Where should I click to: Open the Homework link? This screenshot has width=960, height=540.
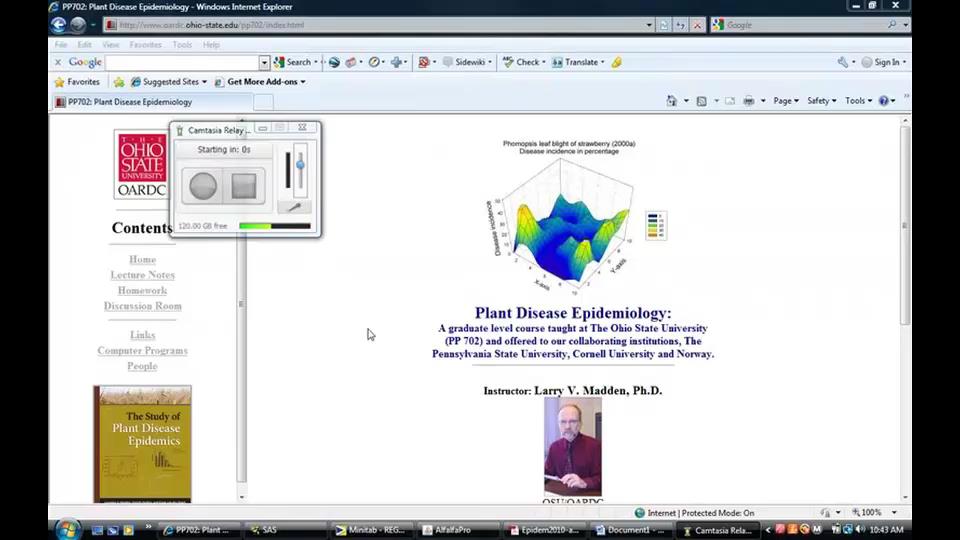143,290
